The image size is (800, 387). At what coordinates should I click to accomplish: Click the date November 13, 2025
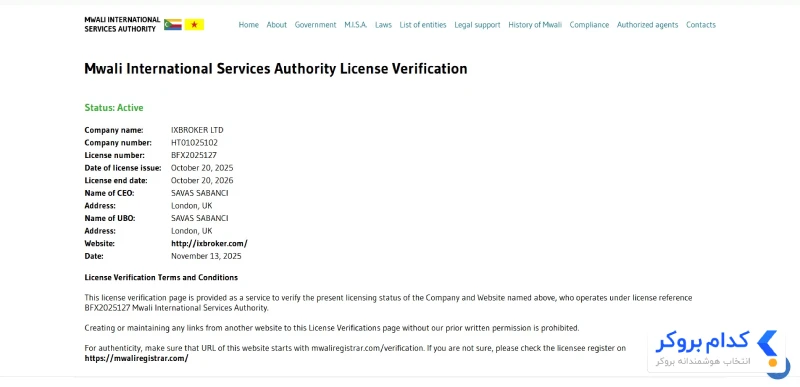coord(206,256)
